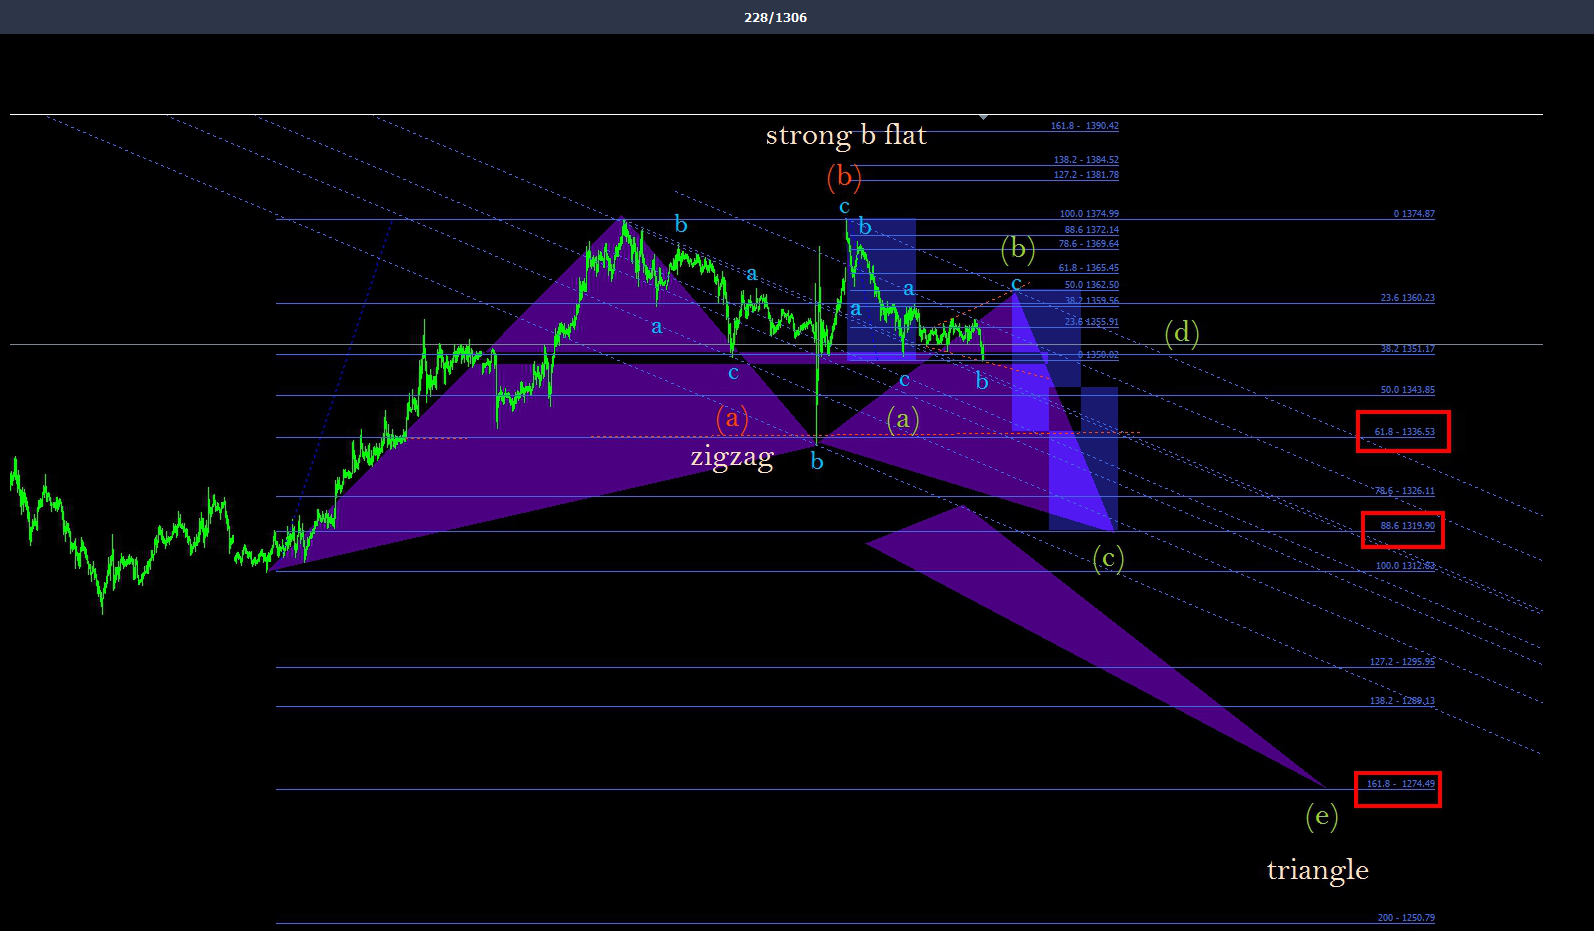
Task: Click Fibonacci level 88.6 1372.14
Action: 1091,230
